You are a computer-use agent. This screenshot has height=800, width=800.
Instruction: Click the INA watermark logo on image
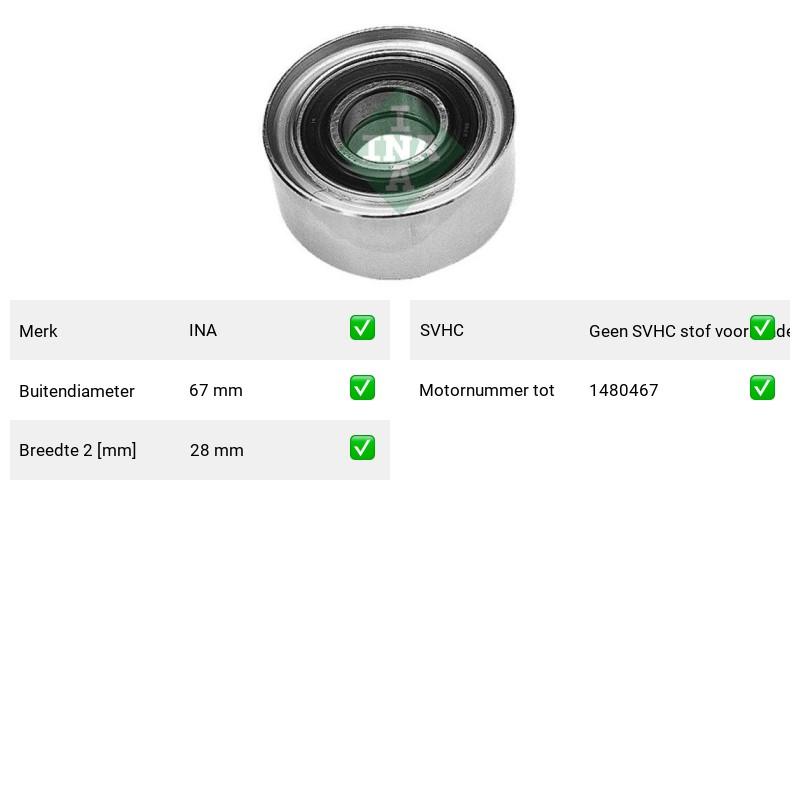(401, 150)
